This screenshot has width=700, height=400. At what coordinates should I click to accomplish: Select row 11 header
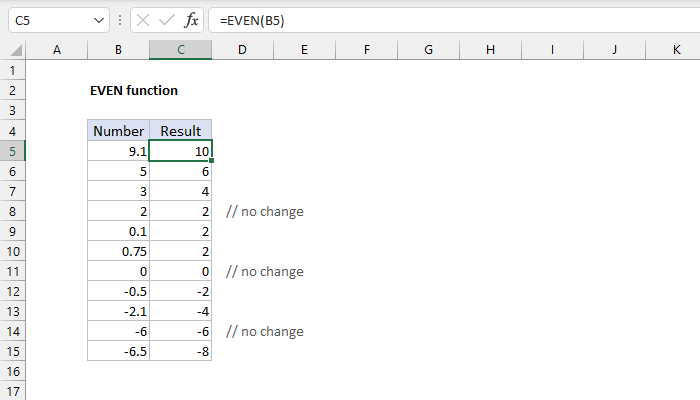pyautogui.click(x=13, y=271)
